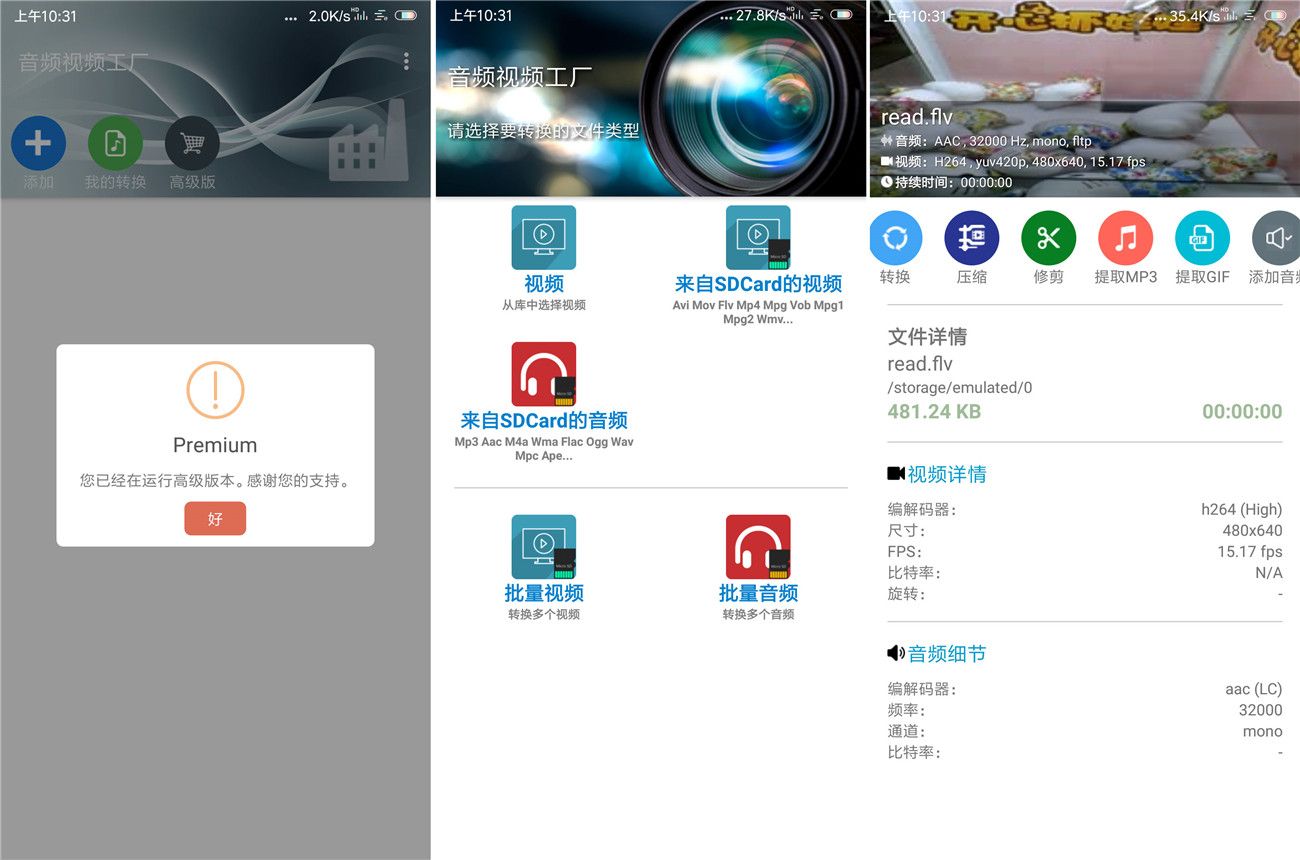1300x860 pixels.
Task: Click the network speed 2.0K/s on left screen
Action: point(330,16)
